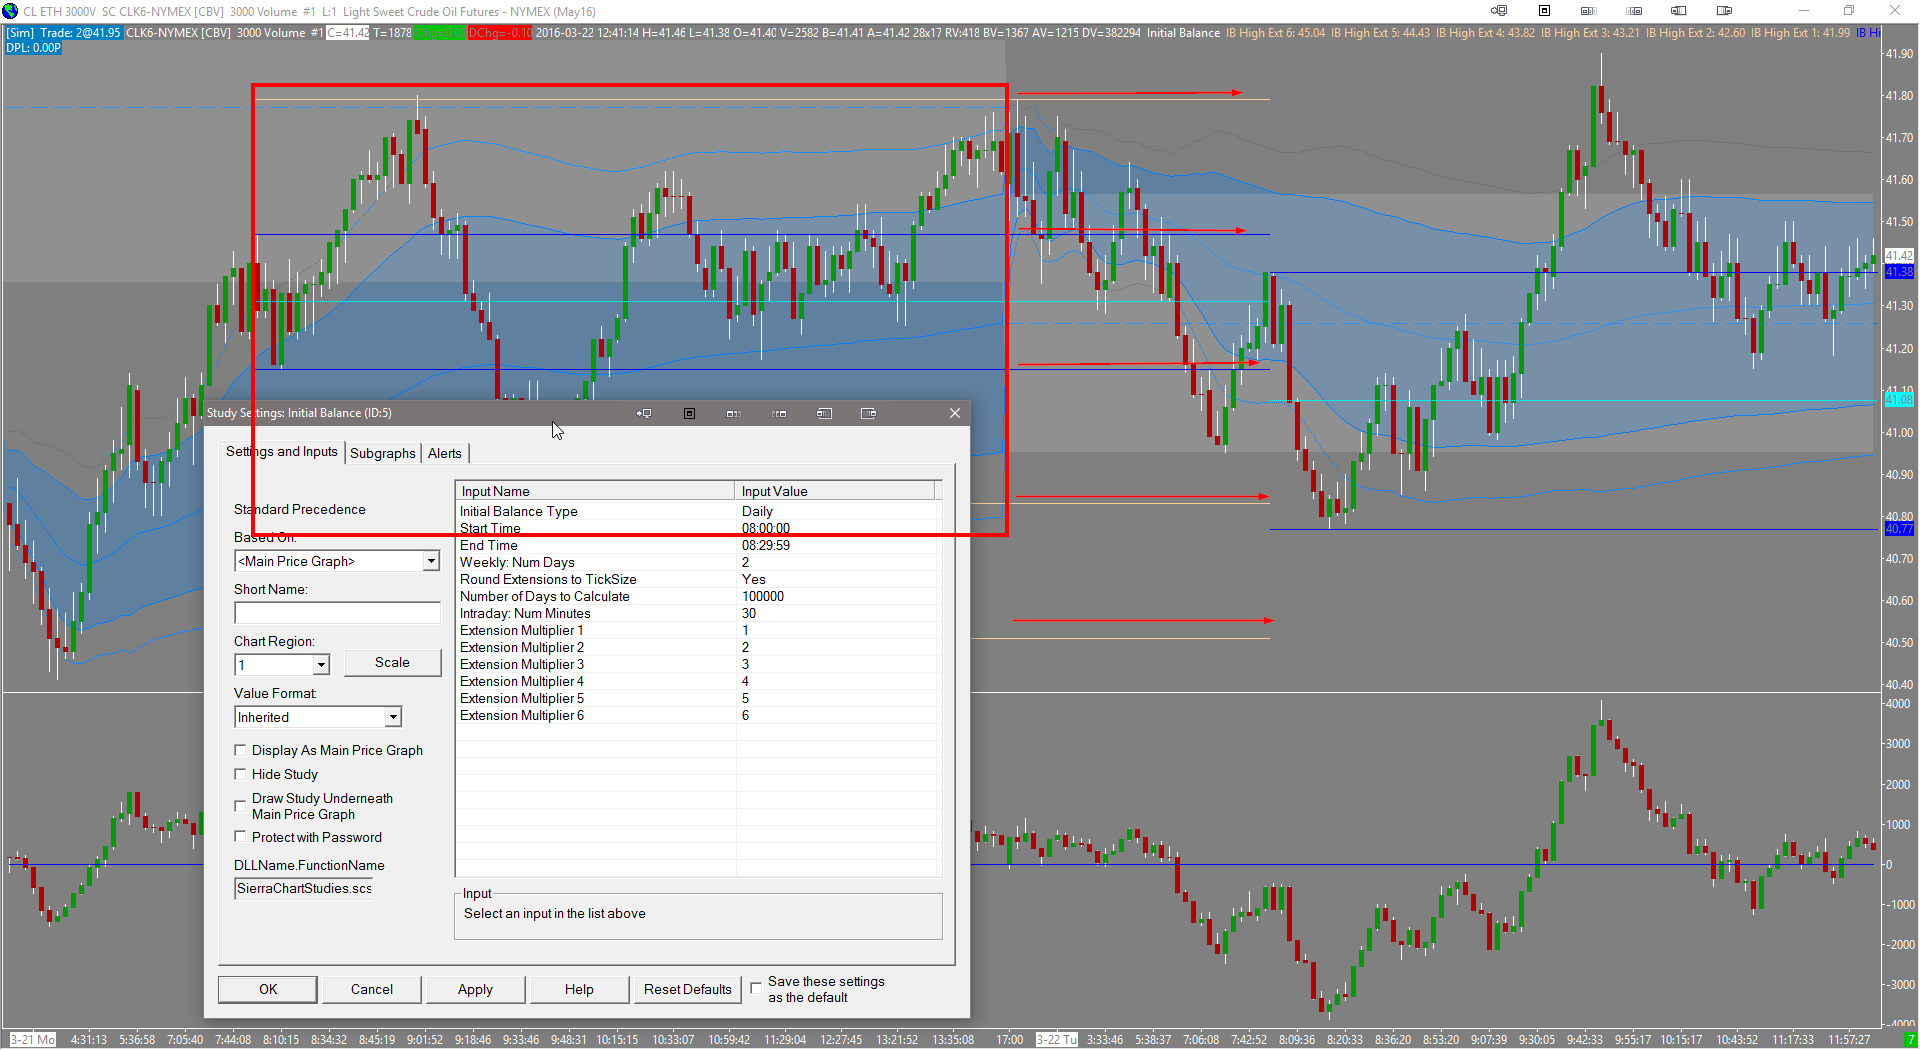Click the Study Settings icon with solid left pane

tap(734, 413)
